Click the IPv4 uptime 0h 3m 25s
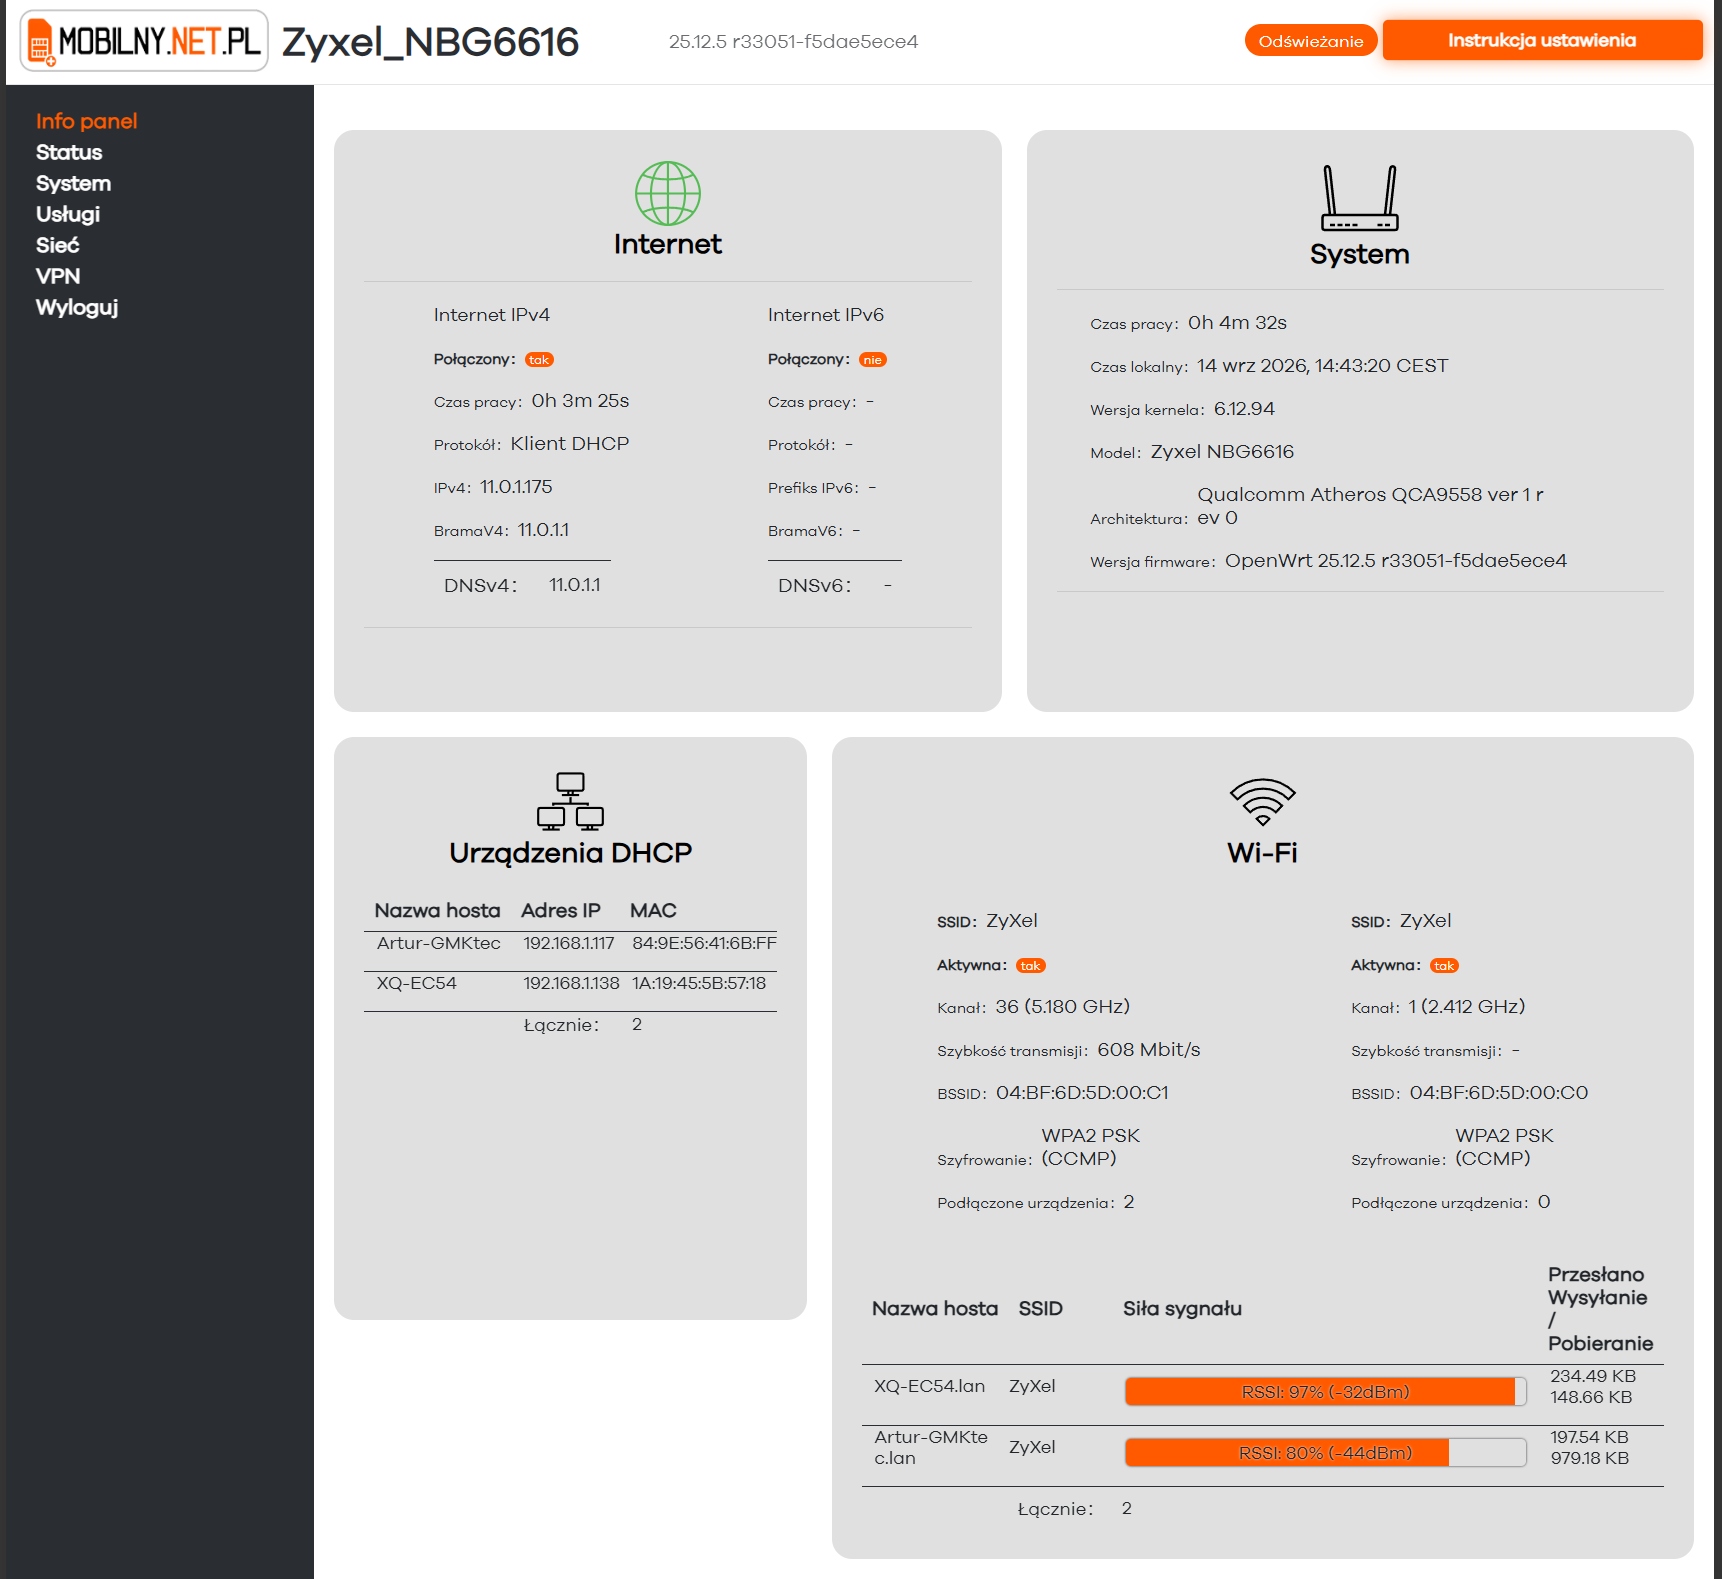 coord(580,401)
